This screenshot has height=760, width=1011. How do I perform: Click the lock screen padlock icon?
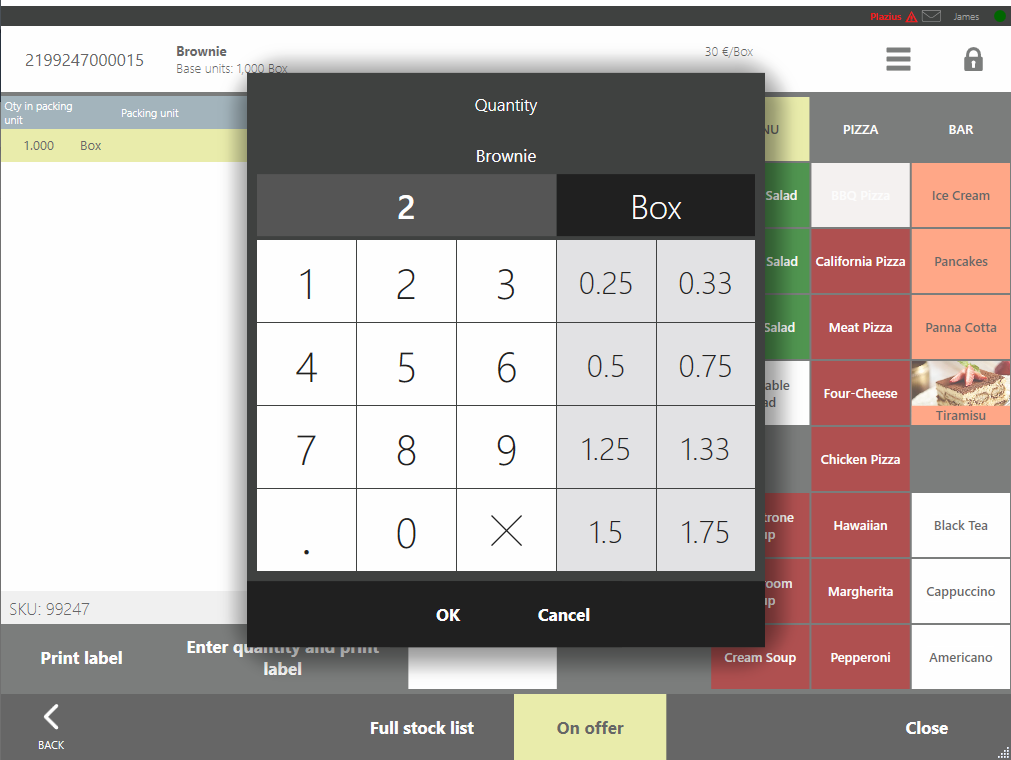point(972,60)
